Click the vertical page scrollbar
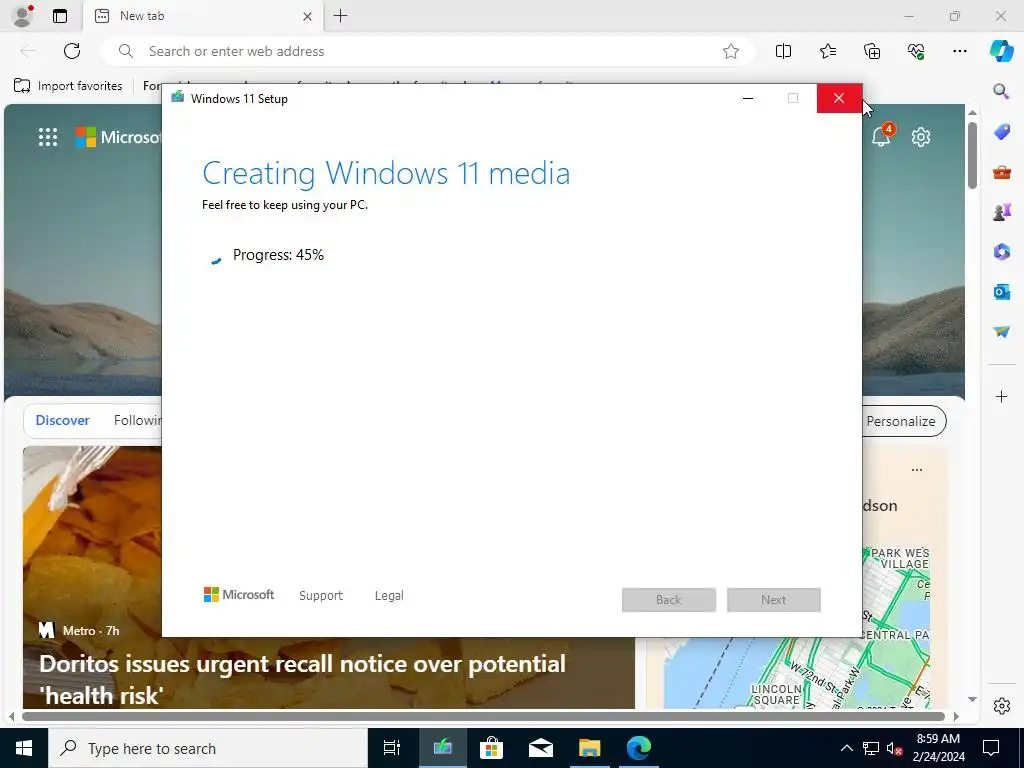Viewport: 1024px width, 768px height. [x=972, y=157]
